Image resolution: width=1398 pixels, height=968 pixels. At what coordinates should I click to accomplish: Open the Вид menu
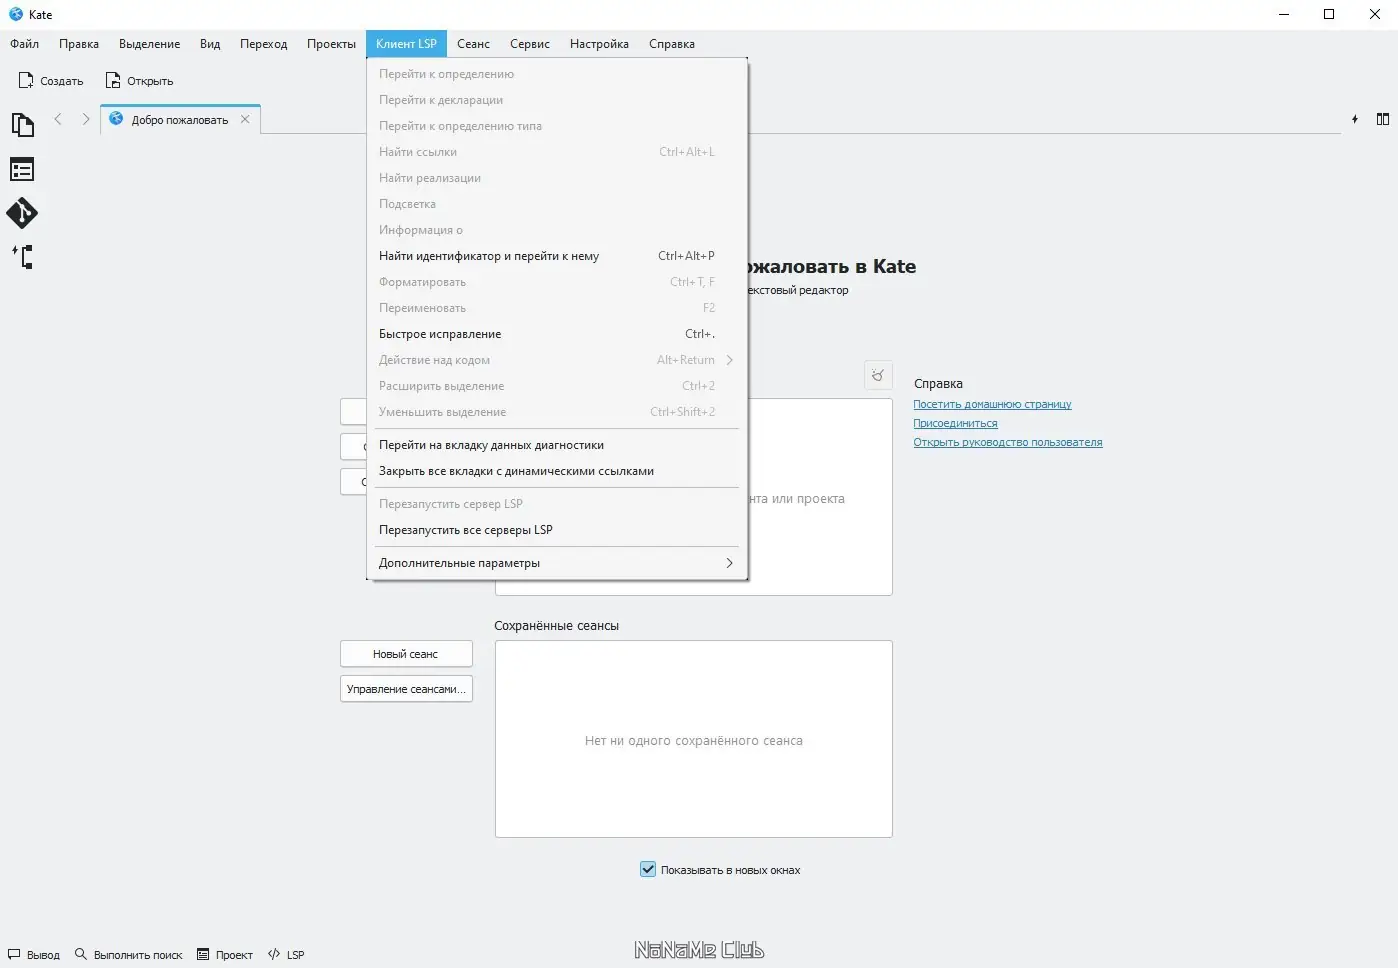coord(210,44)
